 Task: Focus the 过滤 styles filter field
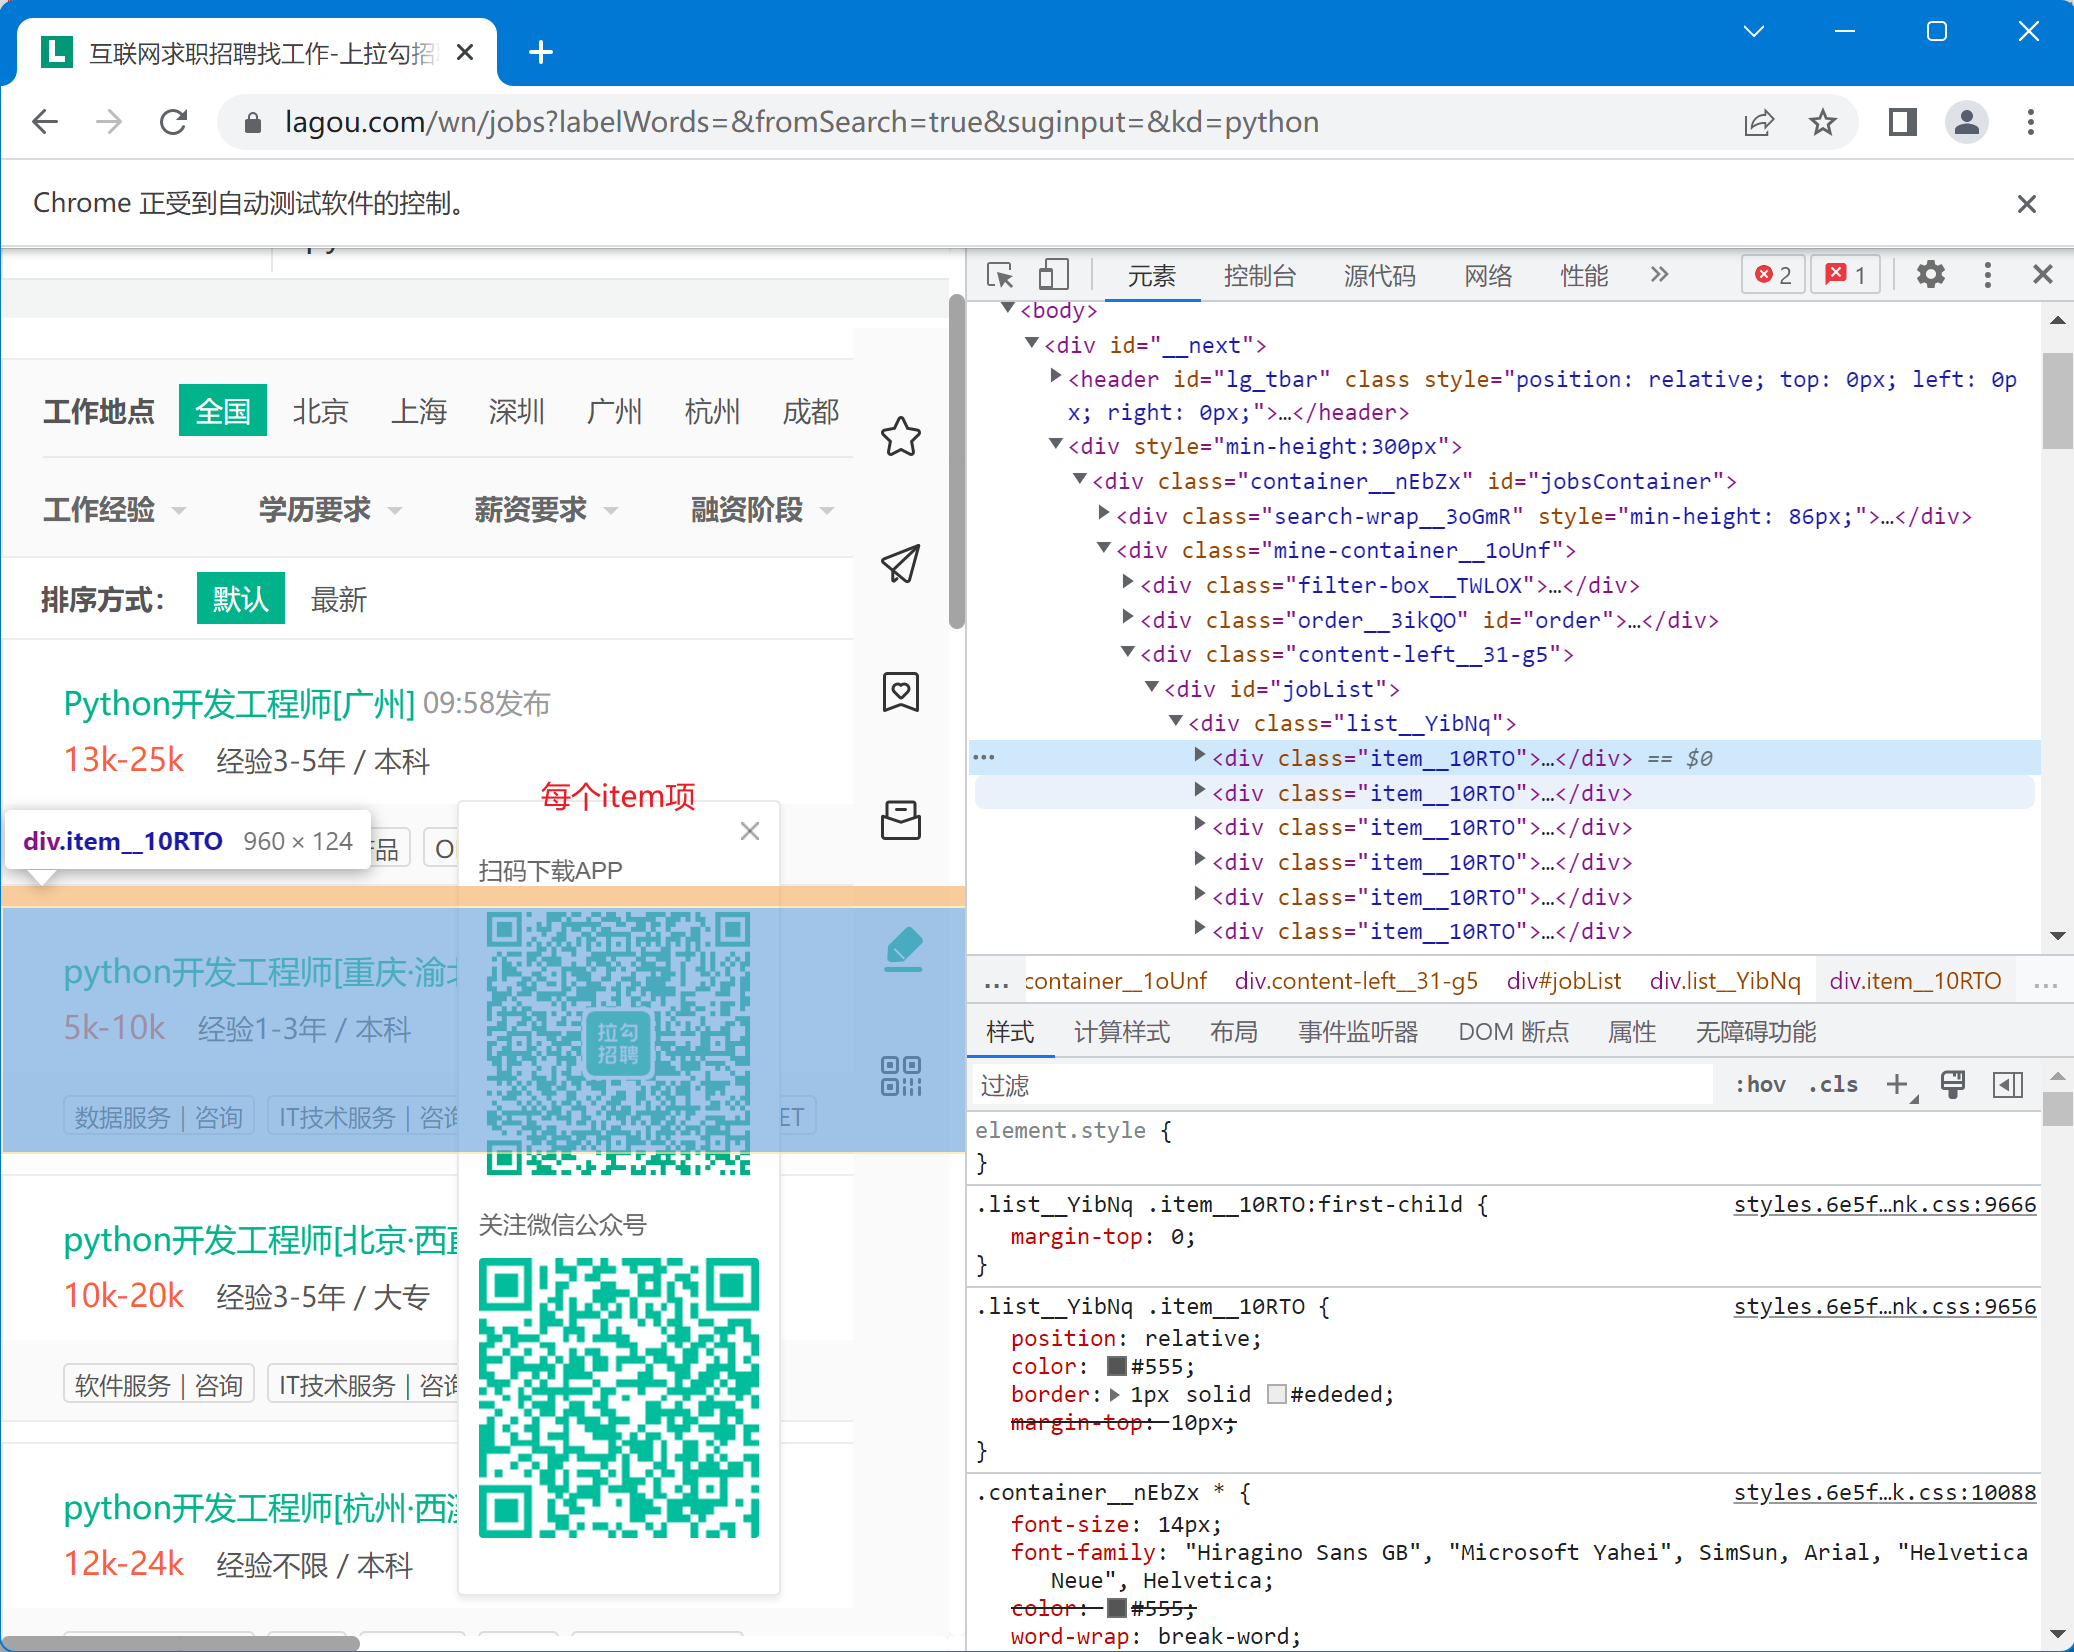coord(1342,1085)
